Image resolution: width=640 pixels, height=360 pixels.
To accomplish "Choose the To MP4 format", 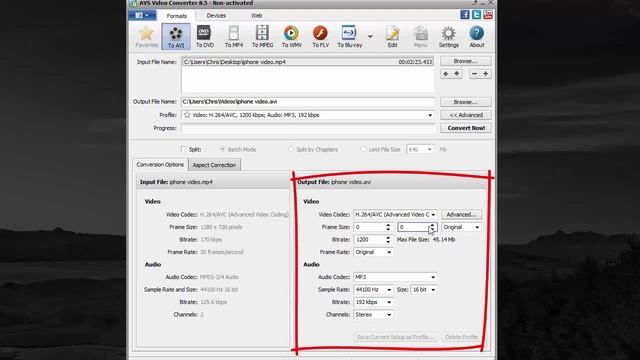I will coord(234,37).
